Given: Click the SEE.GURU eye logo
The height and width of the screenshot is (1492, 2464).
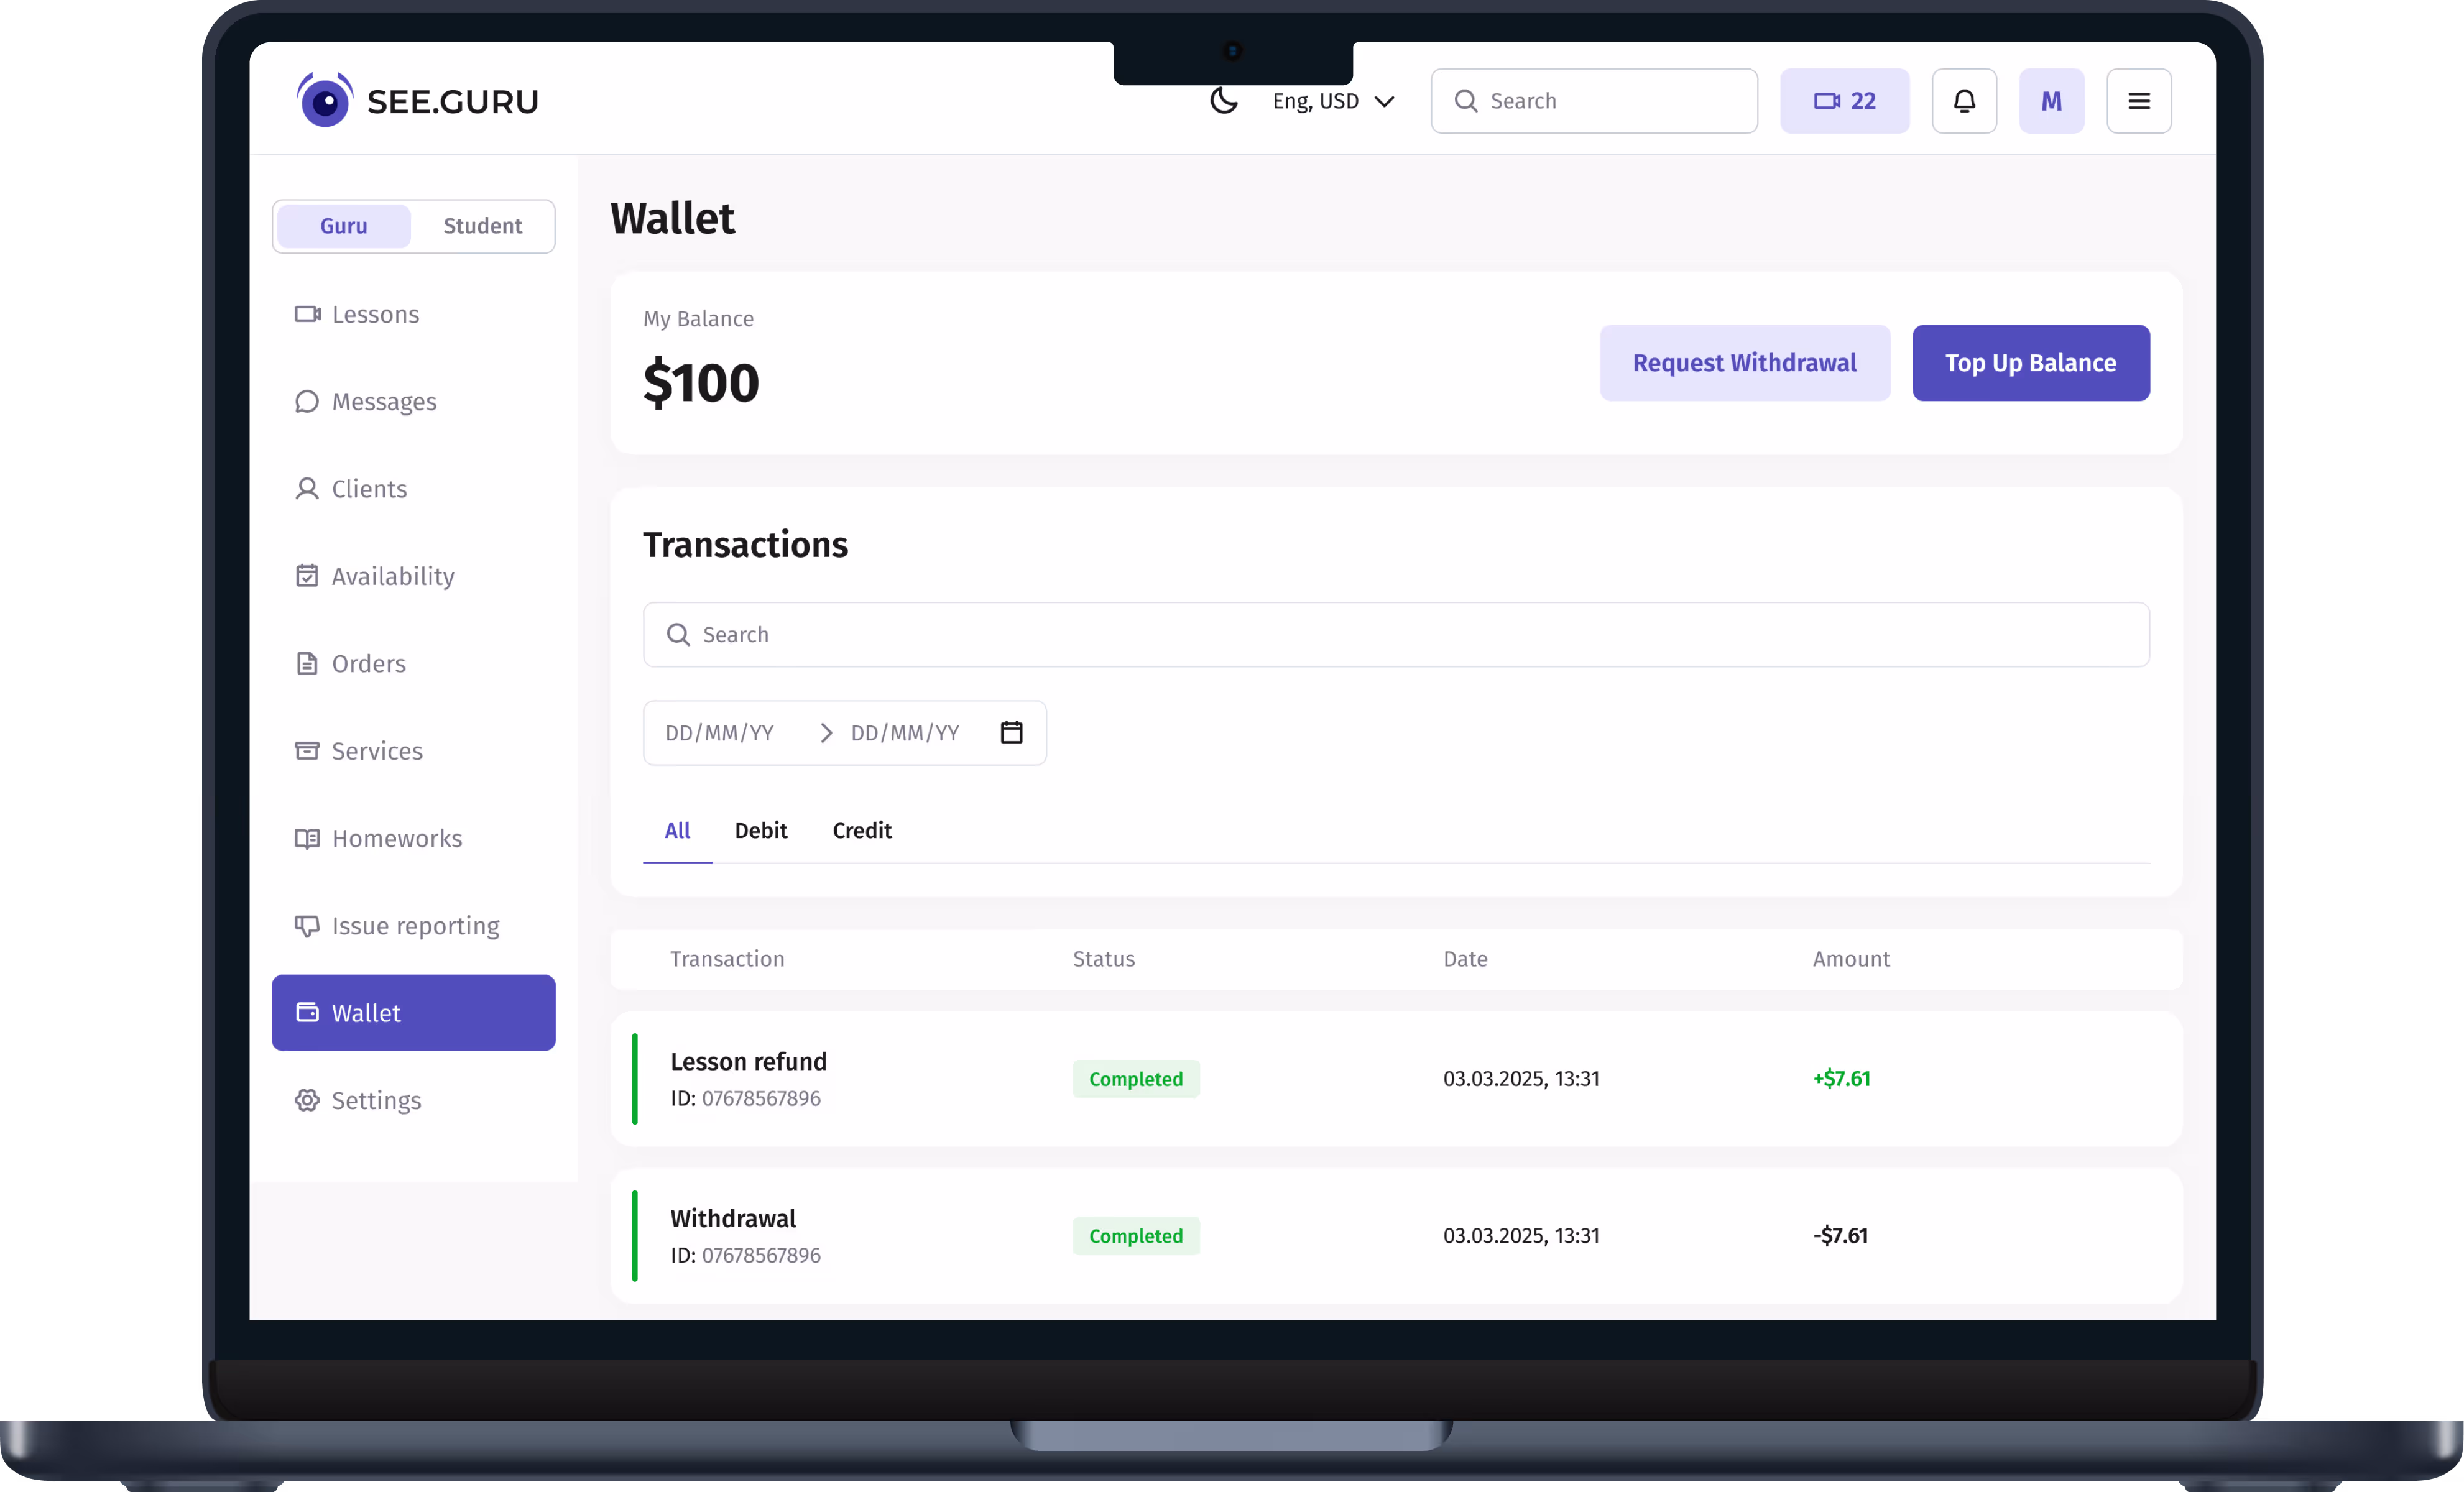Looking at the screenshot, I should pyautogui.click(x=325, y=101).
